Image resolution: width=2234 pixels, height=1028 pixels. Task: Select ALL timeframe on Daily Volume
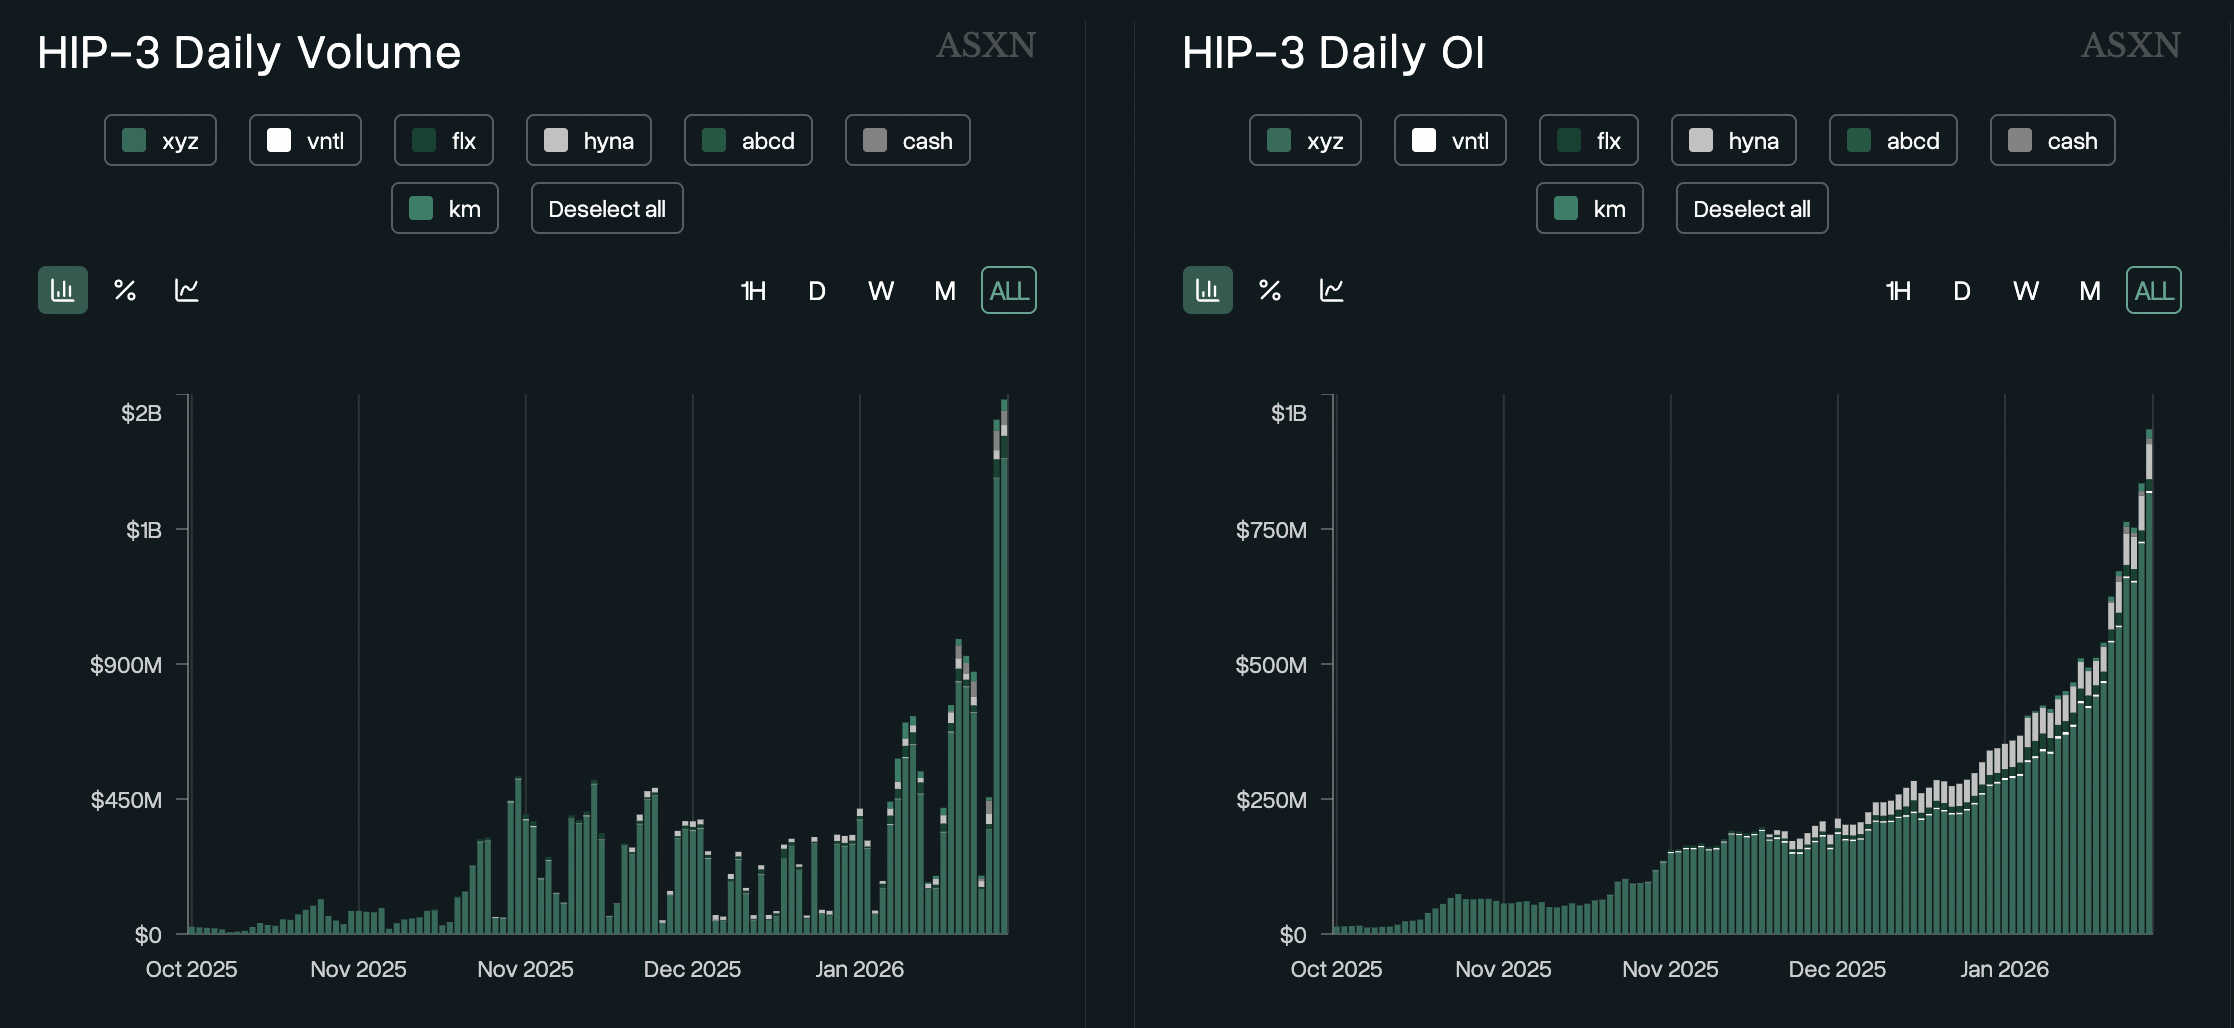[1009, 290]
